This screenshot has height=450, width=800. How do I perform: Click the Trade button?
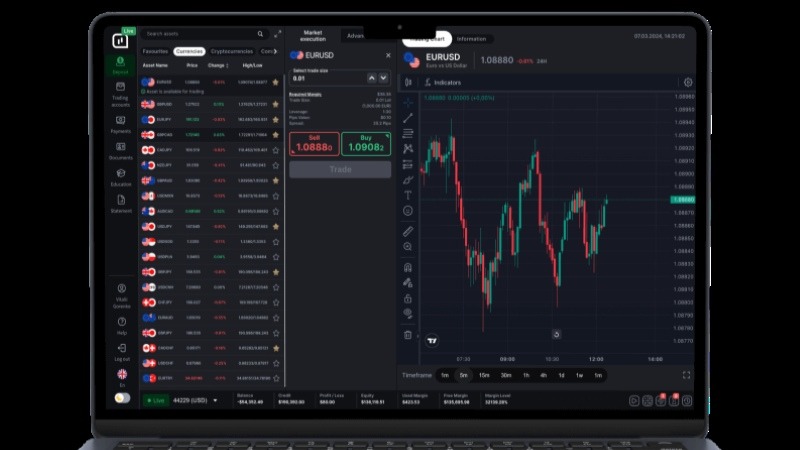(340, 169)
